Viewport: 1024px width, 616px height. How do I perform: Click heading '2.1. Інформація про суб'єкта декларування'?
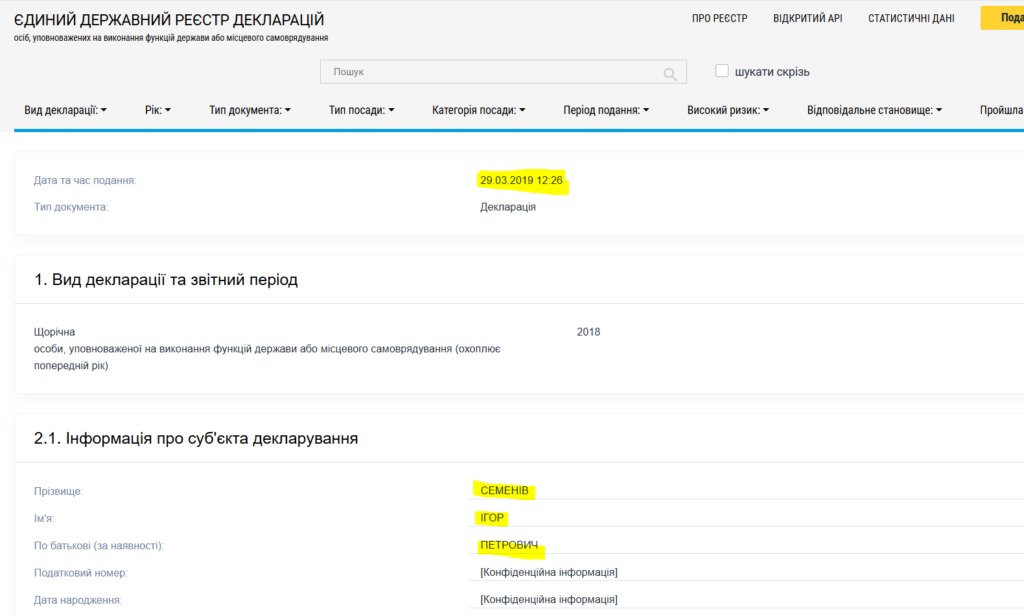[196, 438]
